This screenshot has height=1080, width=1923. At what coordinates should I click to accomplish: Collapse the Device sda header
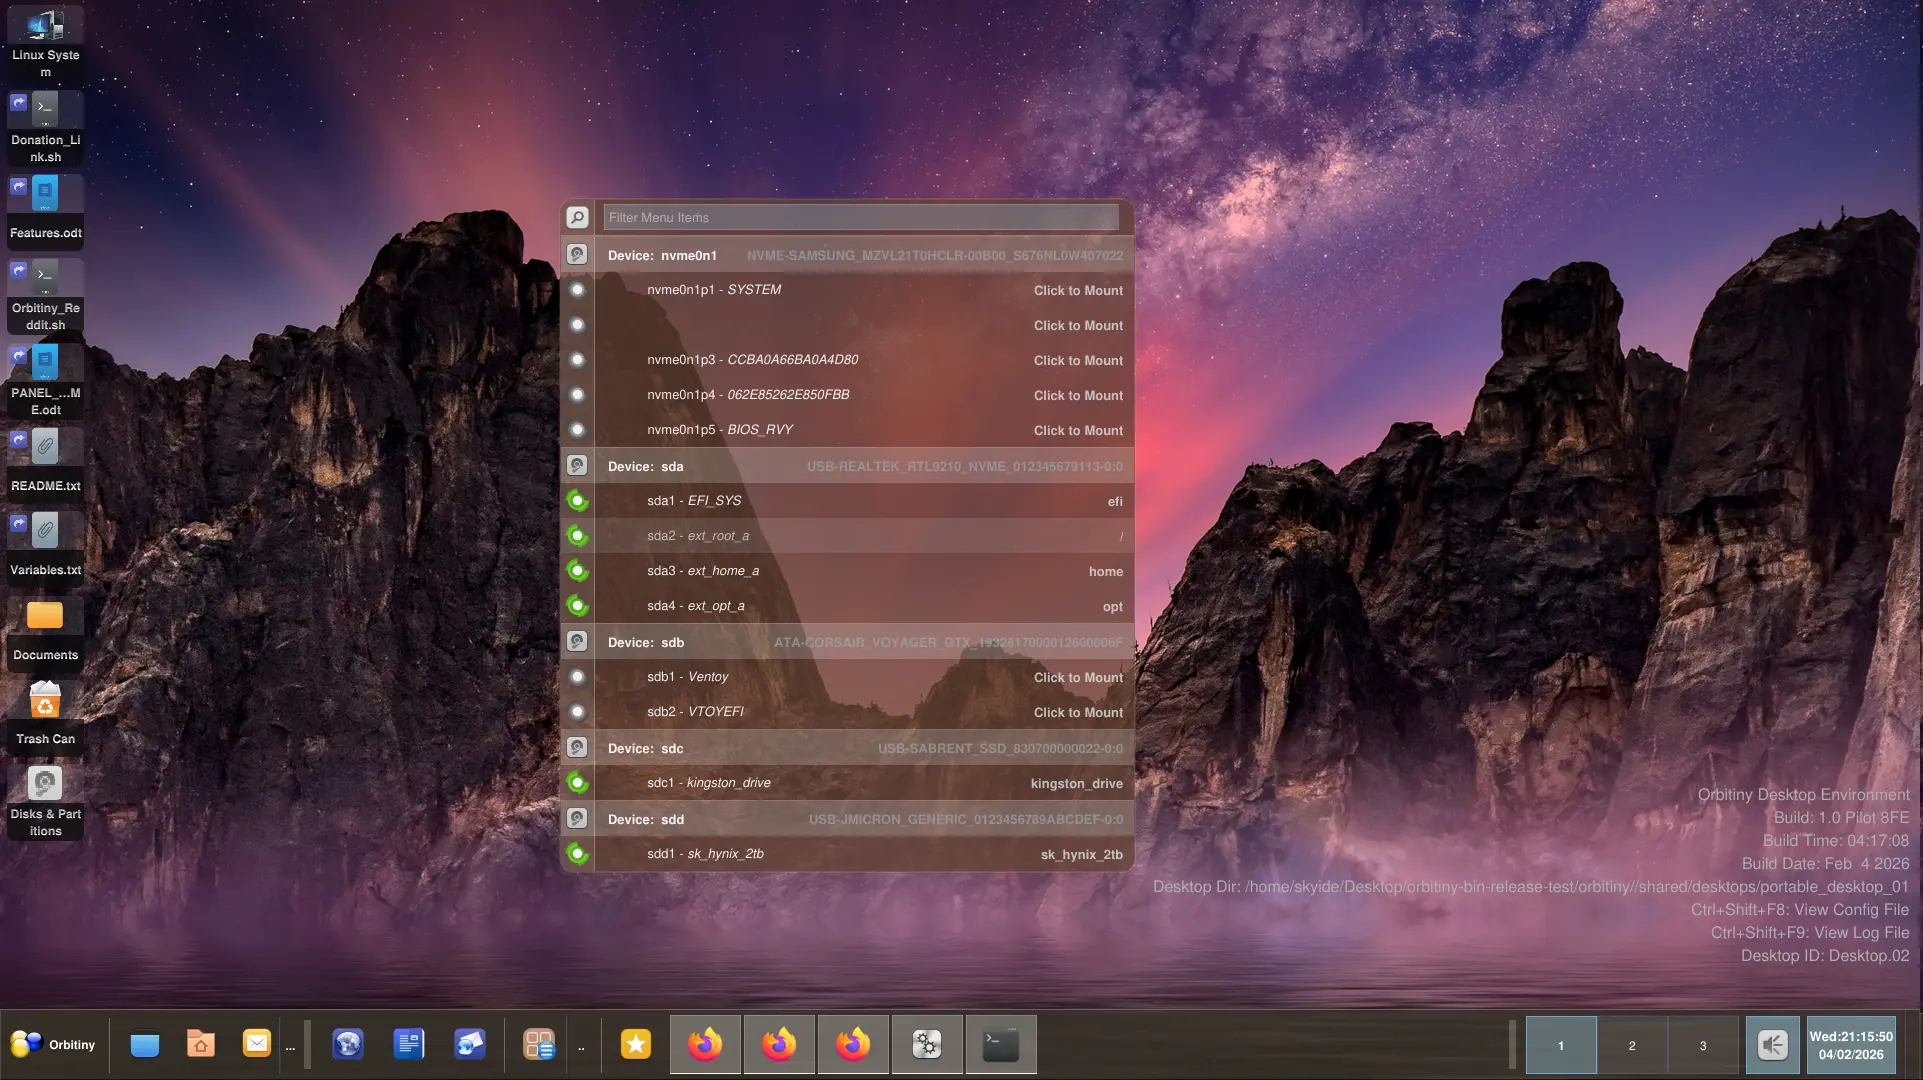pyautogui.click(x=645, y=466)
